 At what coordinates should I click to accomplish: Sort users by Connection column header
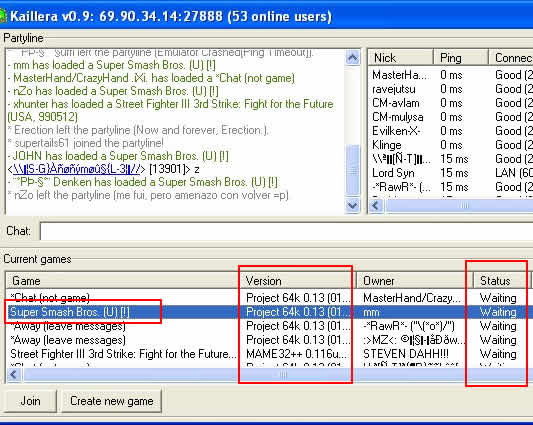tap(511, 57)
